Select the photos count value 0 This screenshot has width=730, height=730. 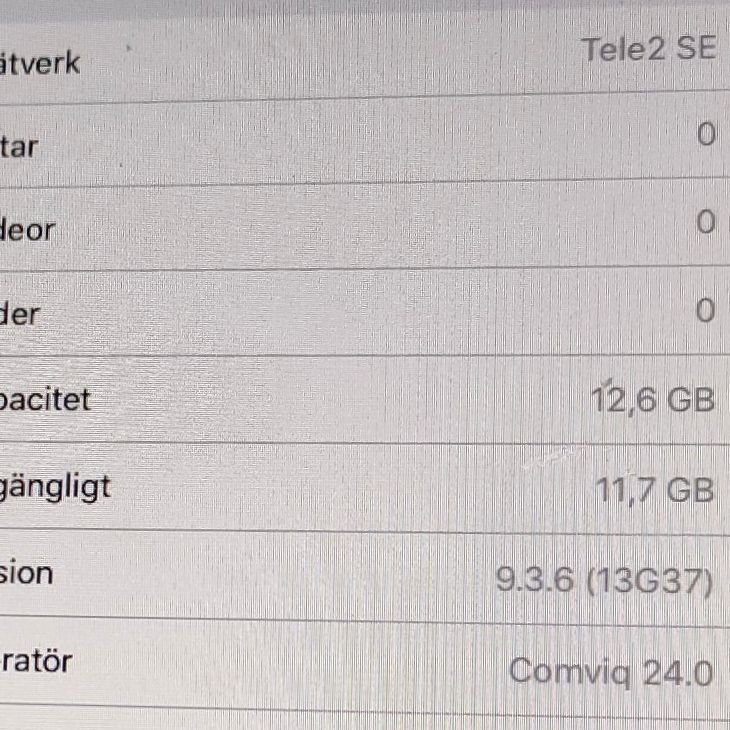pyautogui.click(x=705, y=311)
